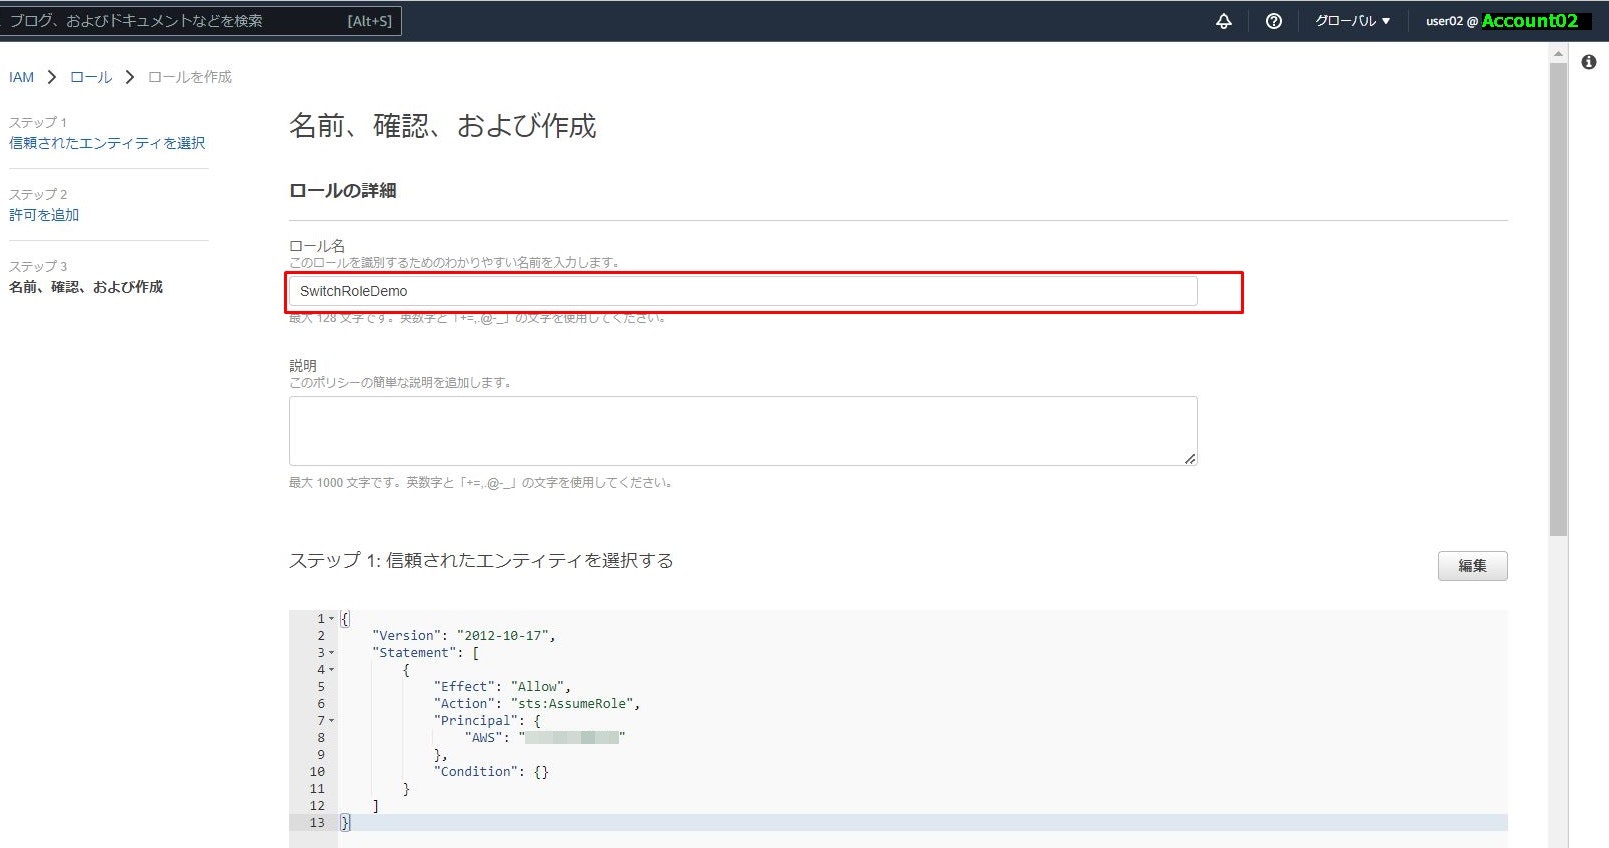Click the ロールの詳細 section heading
The height and width of the screenshot is (848, 1609).
[343, 191]
